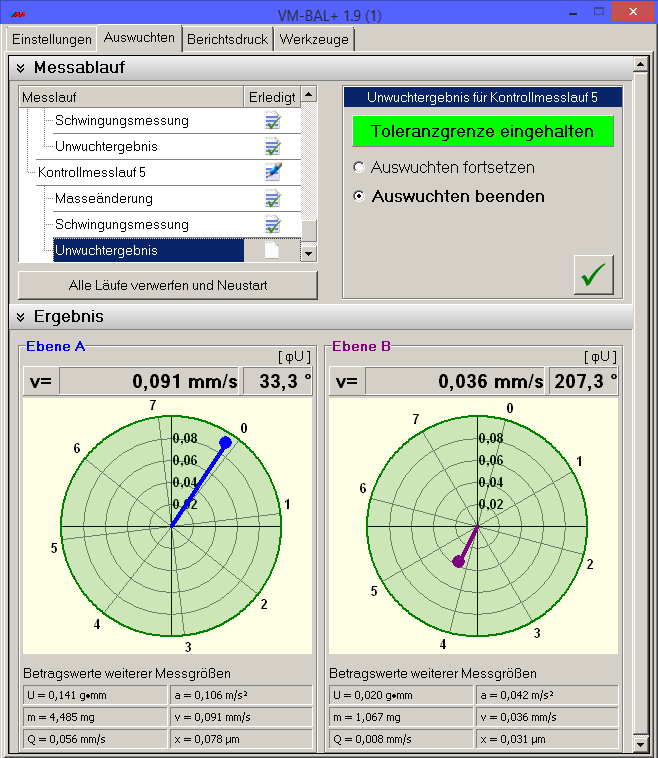Open the Werkzeuge tab
The image size is (658, 758).
[x=315, y=39]
